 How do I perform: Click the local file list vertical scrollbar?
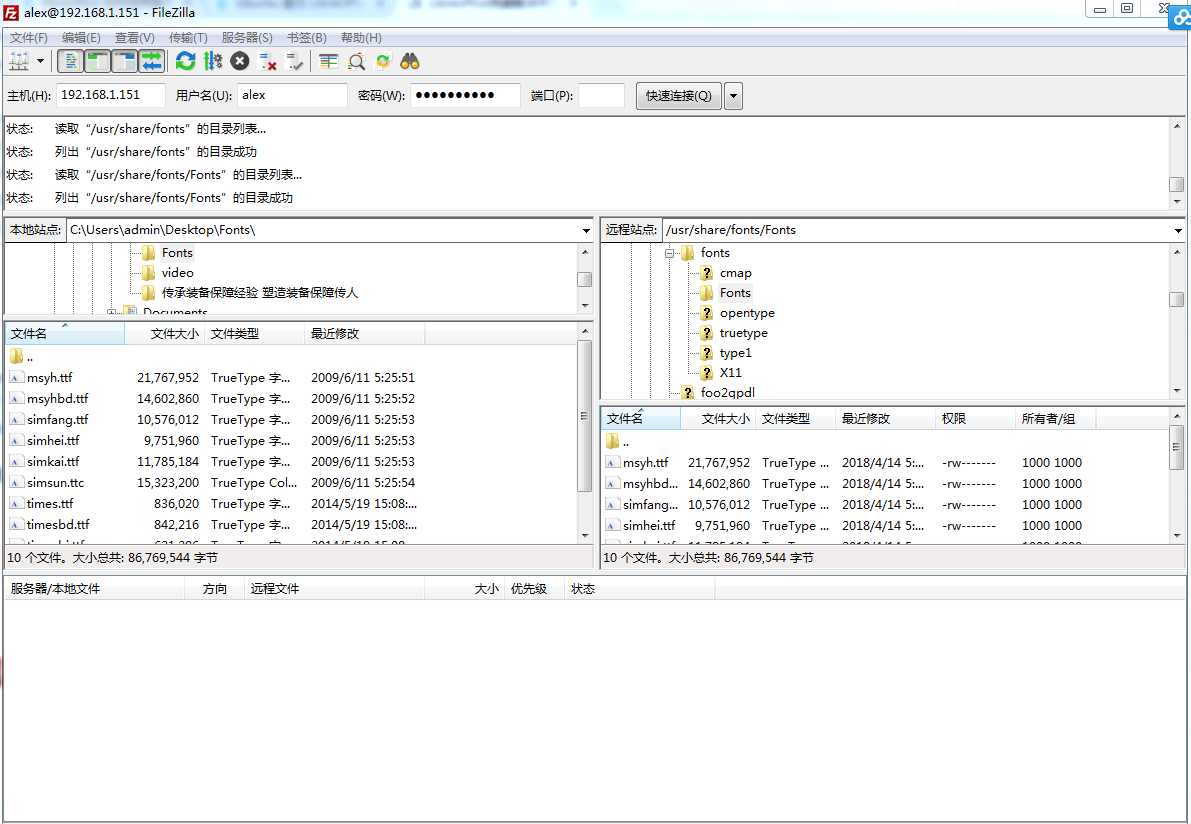(585, 433)
